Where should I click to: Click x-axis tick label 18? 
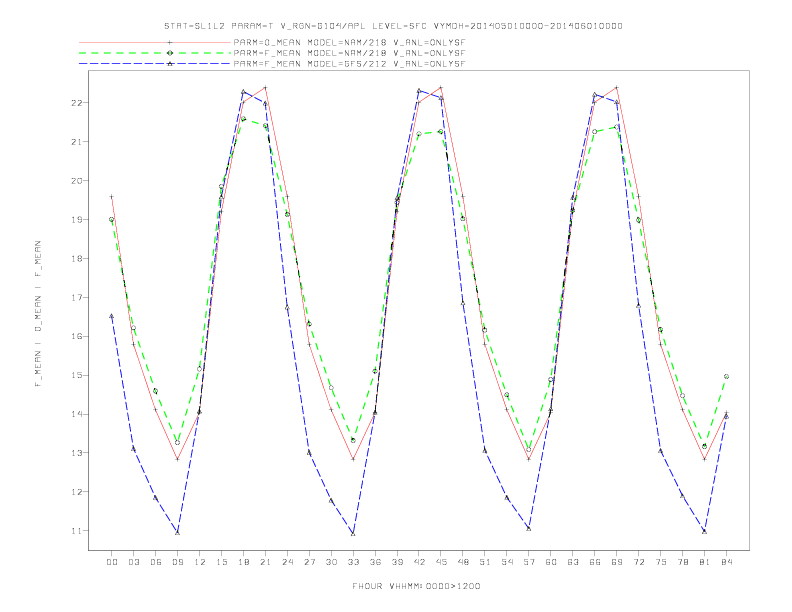point(243,562)
